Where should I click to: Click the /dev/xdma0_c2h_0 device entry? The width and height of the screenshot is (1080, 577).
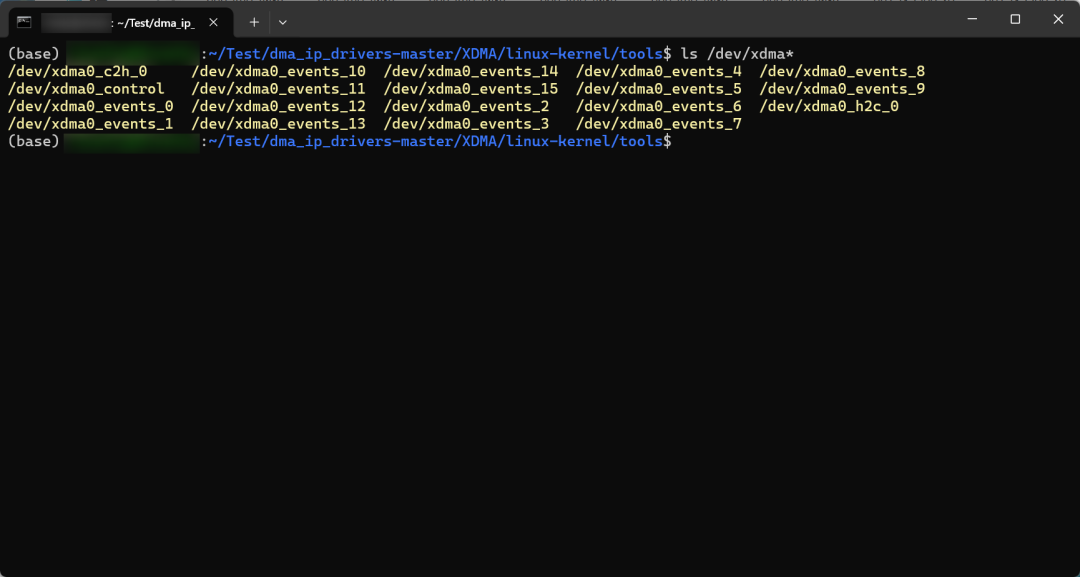point(75,70)
